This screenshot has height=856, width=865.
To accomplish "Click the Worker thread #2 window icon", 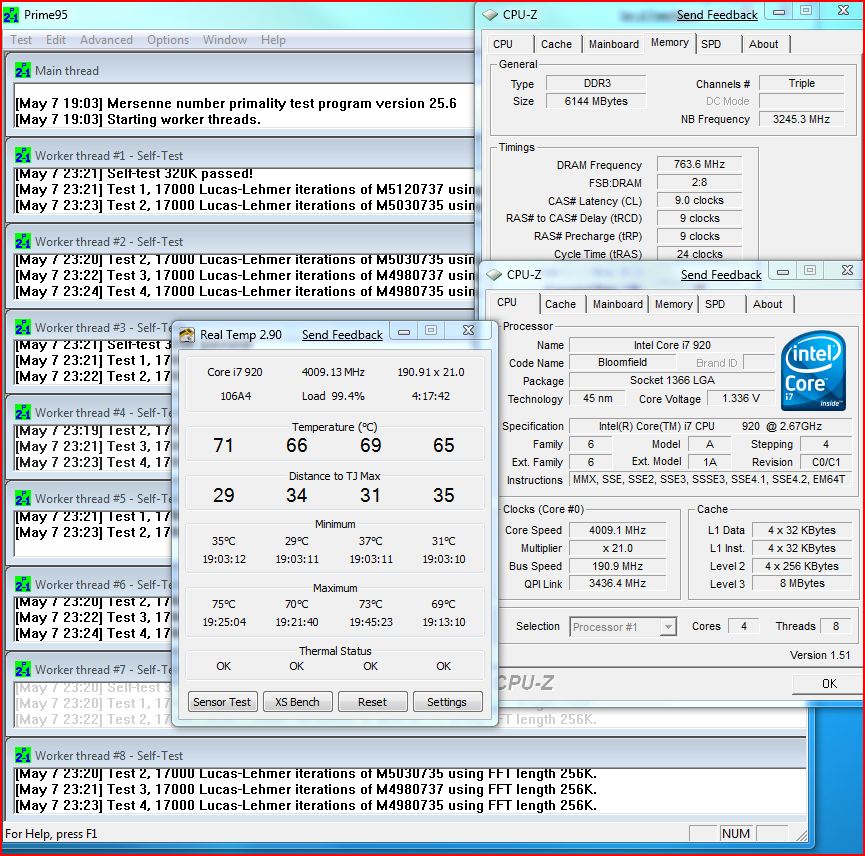I will [23, 242].
